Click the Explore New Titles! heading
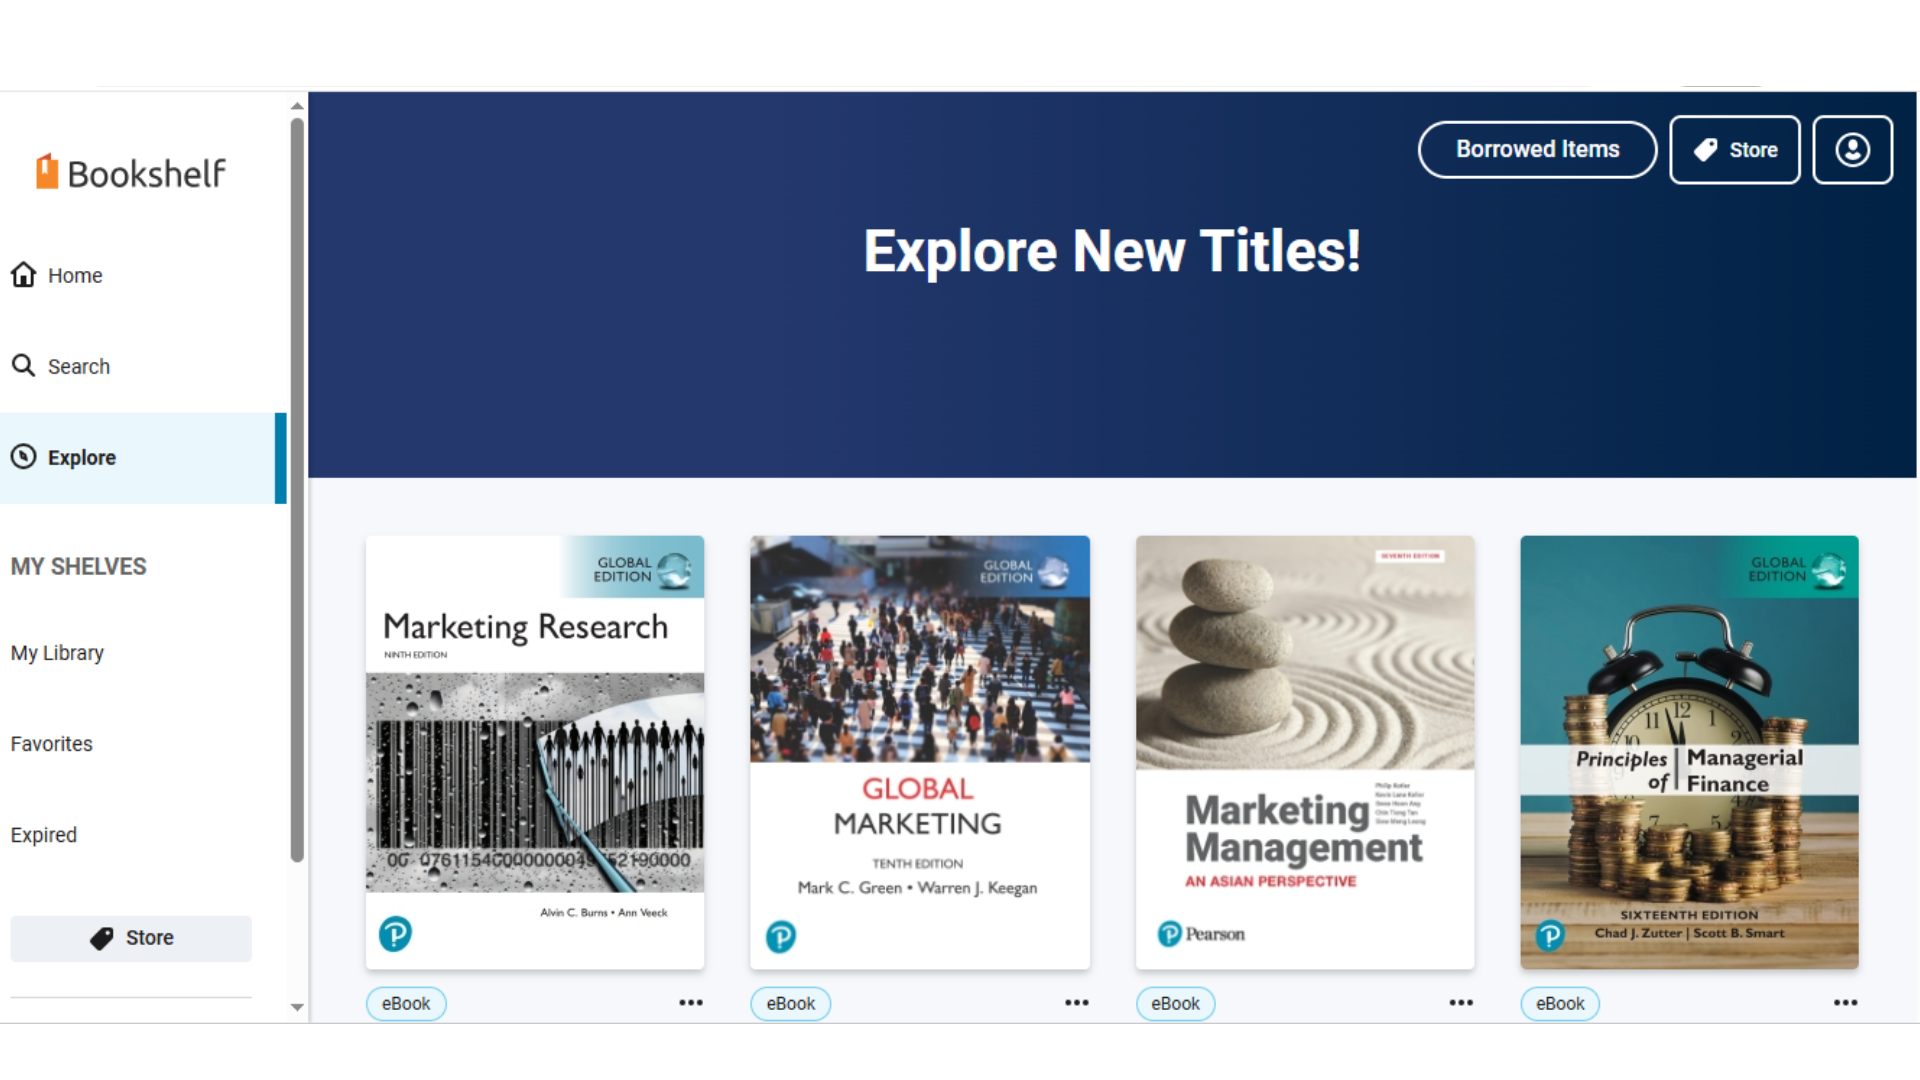Image resolution: width=1920 pixels, height=1080 pixels. (1112, 250)
